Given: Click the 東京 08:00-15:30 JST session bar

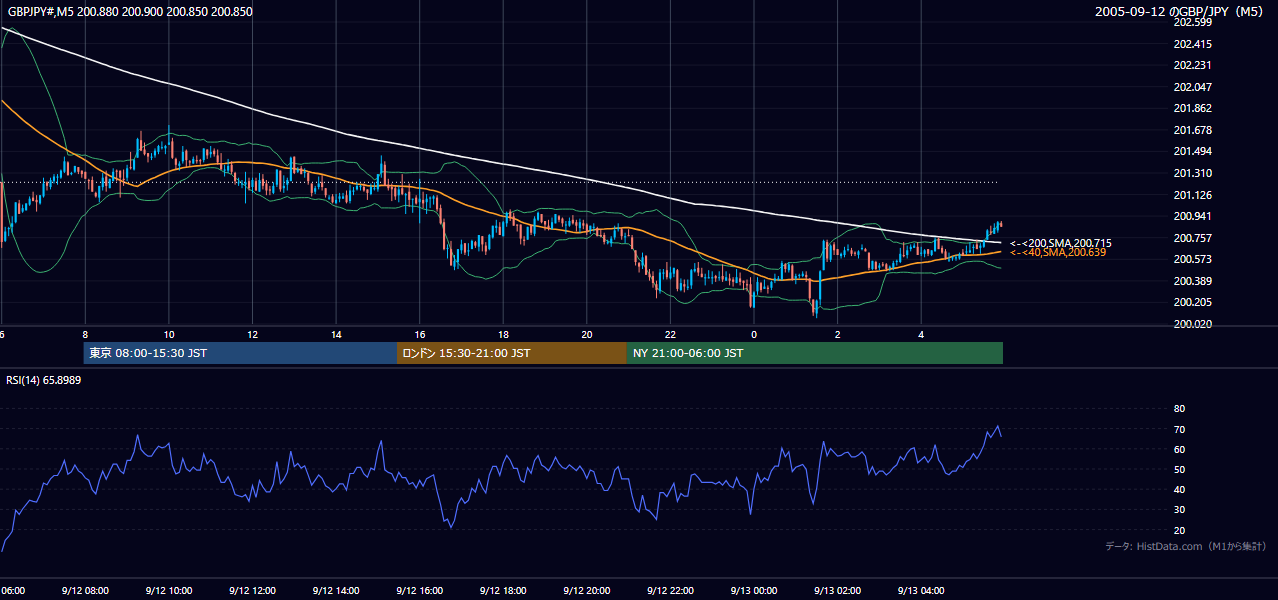Looking at the screenshot, I should pyautogui.click(x=241, y=353).
